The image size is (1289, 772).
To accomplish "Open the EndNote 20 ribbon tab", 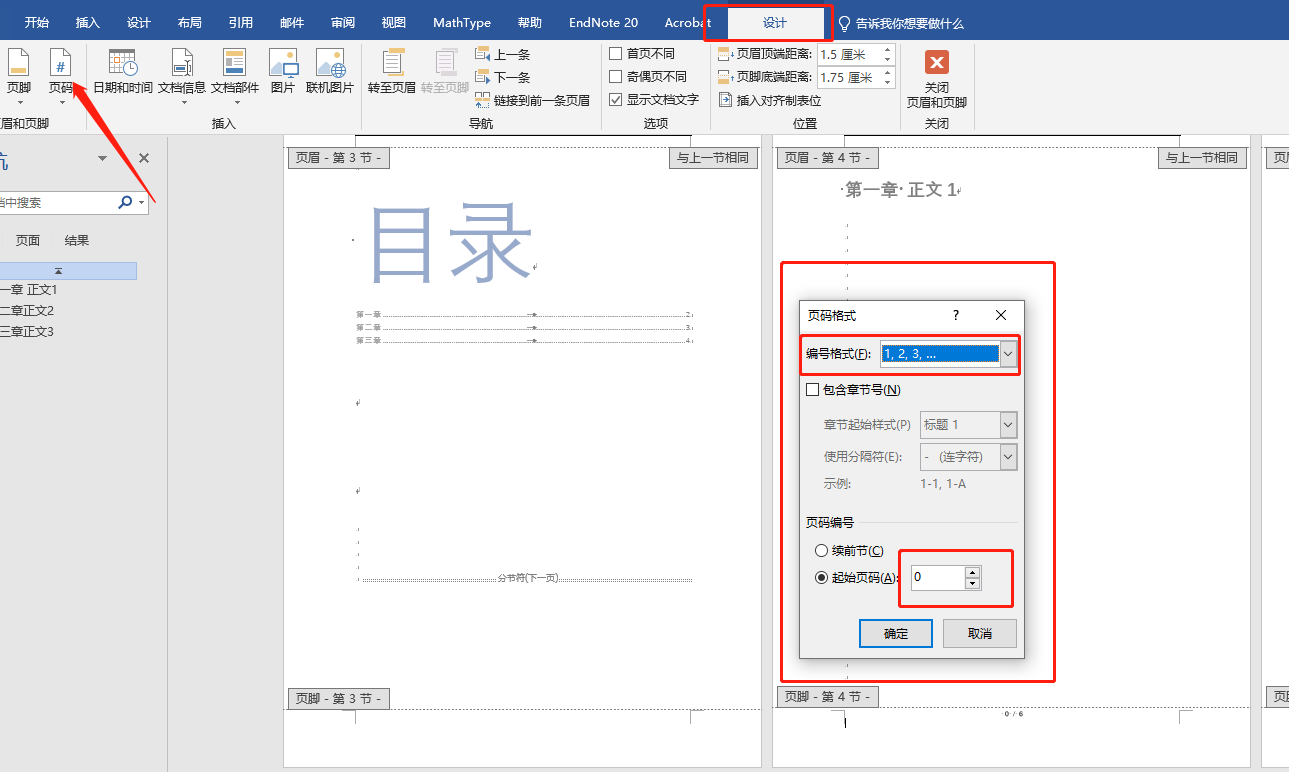I will [x=601, y=20].
